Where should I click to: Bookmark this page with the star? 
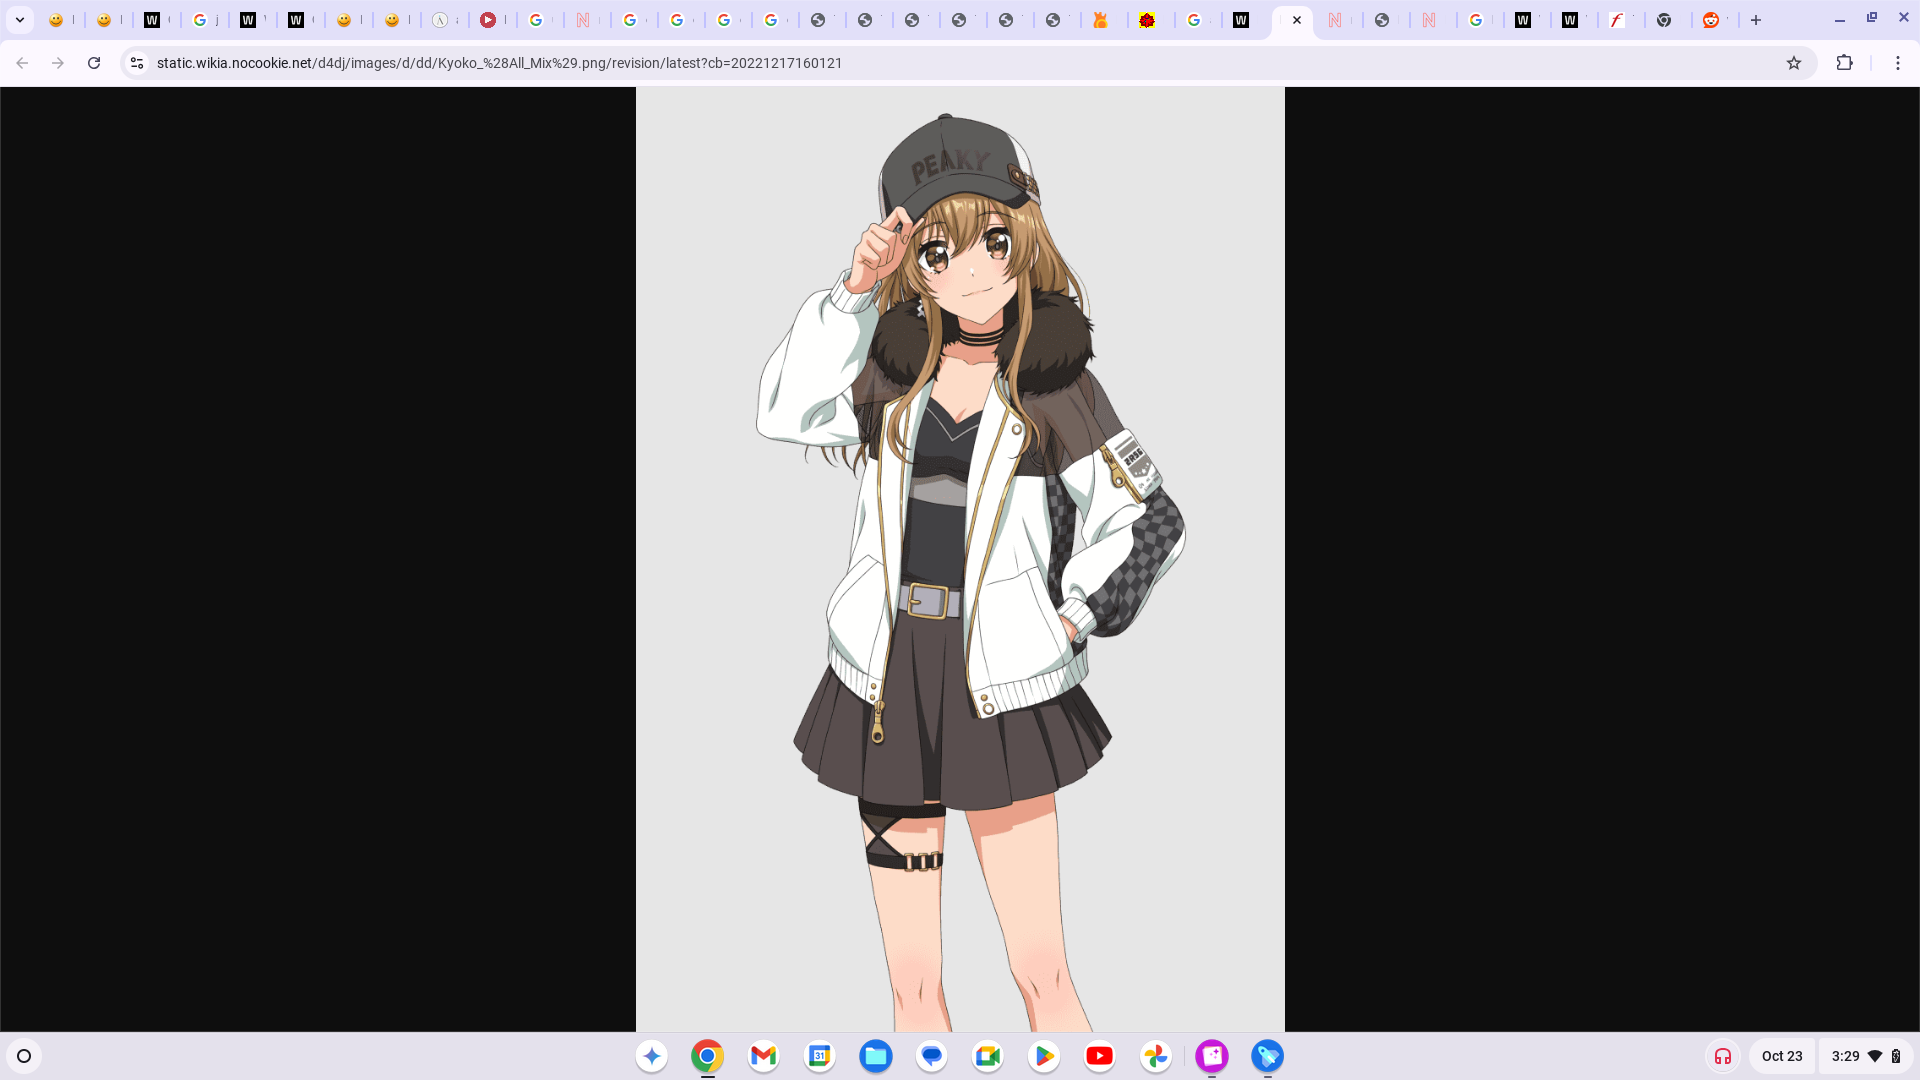[1794, 63]
